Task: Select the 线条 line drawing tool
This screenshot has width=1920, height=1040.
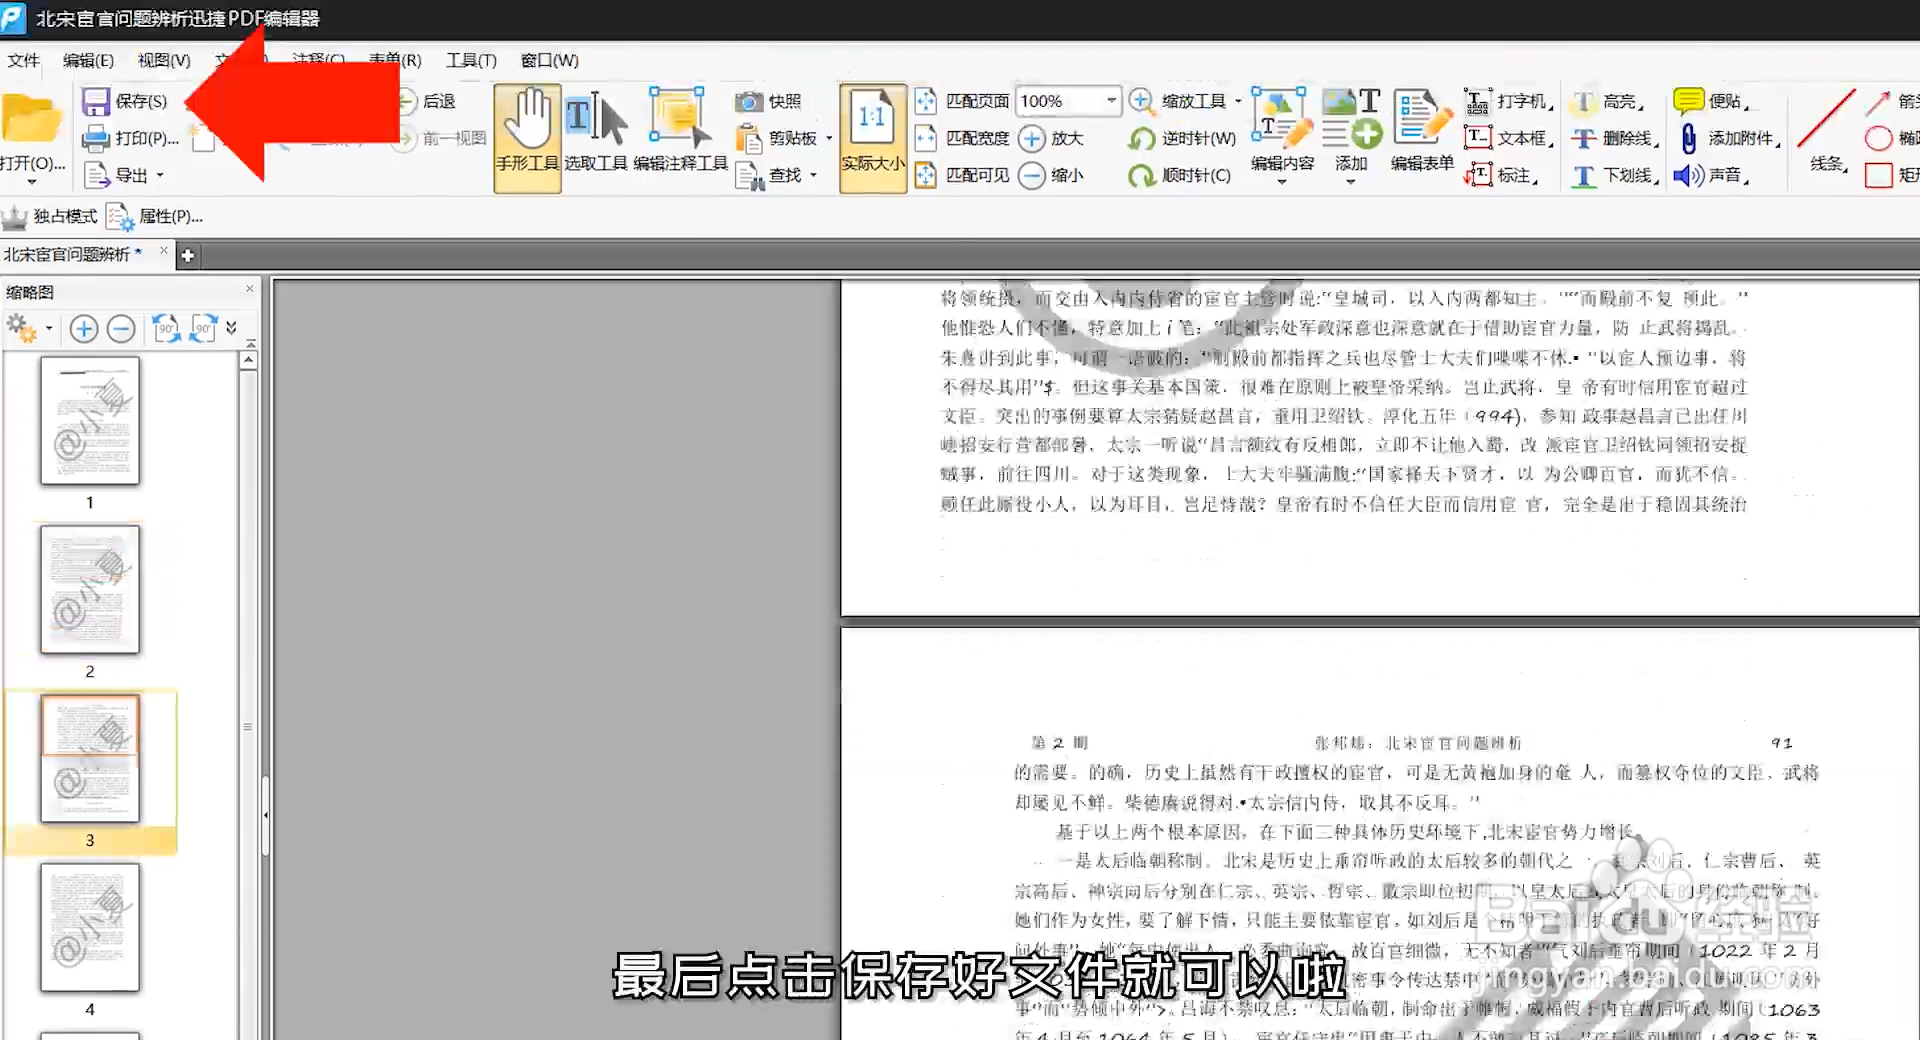Action: click(x=1826, y=131)
